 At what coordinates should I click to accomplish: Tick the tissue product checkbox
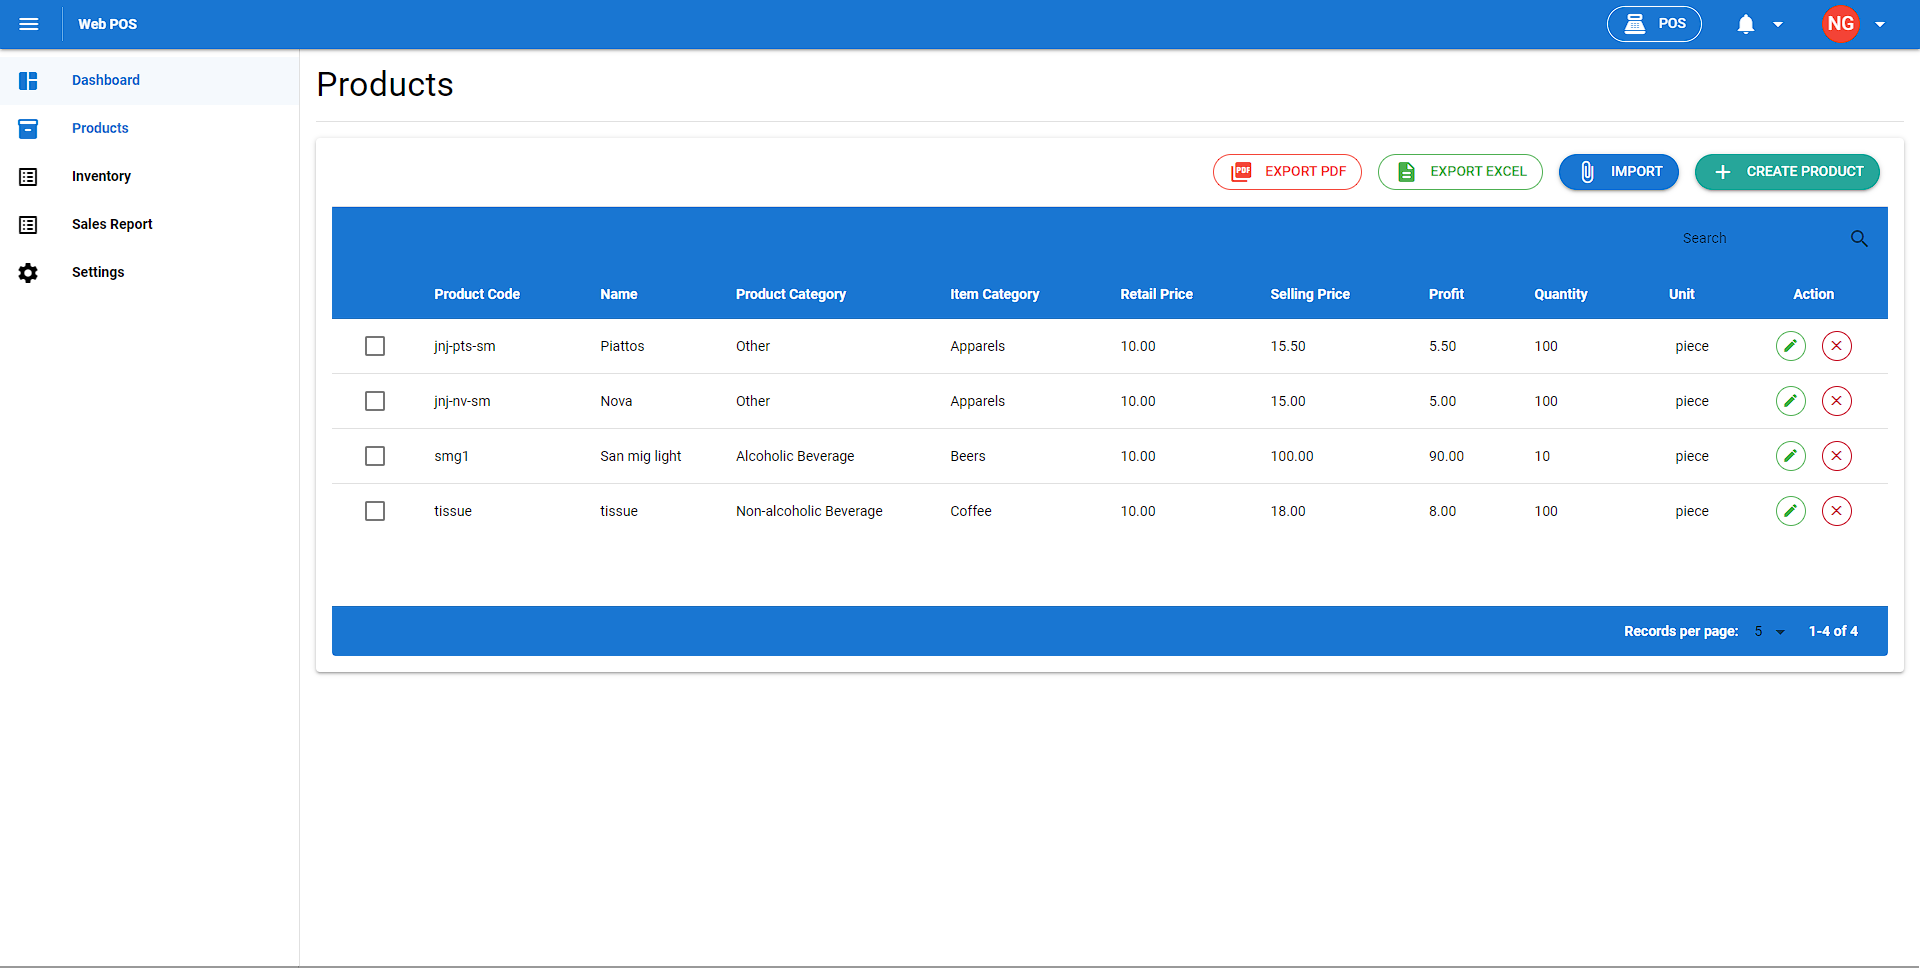point(375,511)
